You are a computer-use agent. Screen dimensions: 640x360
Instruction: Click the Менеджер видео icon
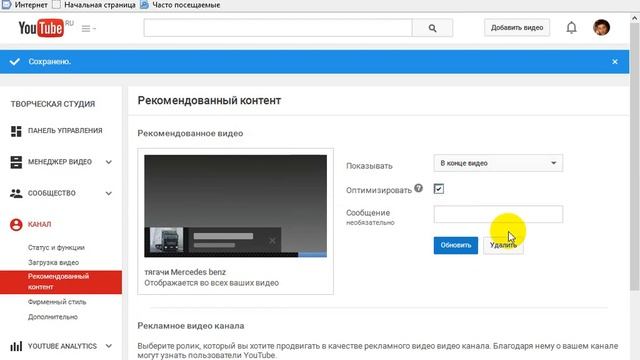pos(16,162)
